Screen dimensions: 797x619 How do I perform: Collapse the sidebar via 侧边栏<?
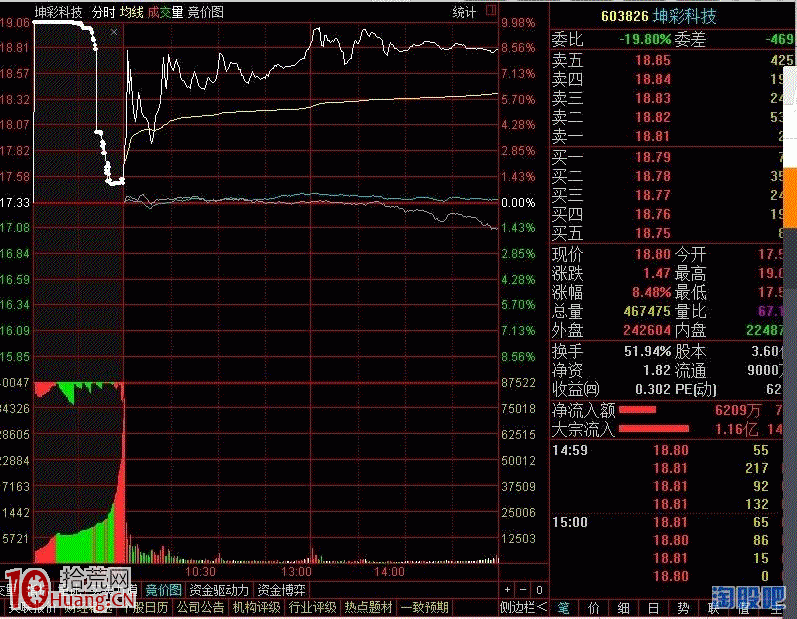click(x=524, y=607)
